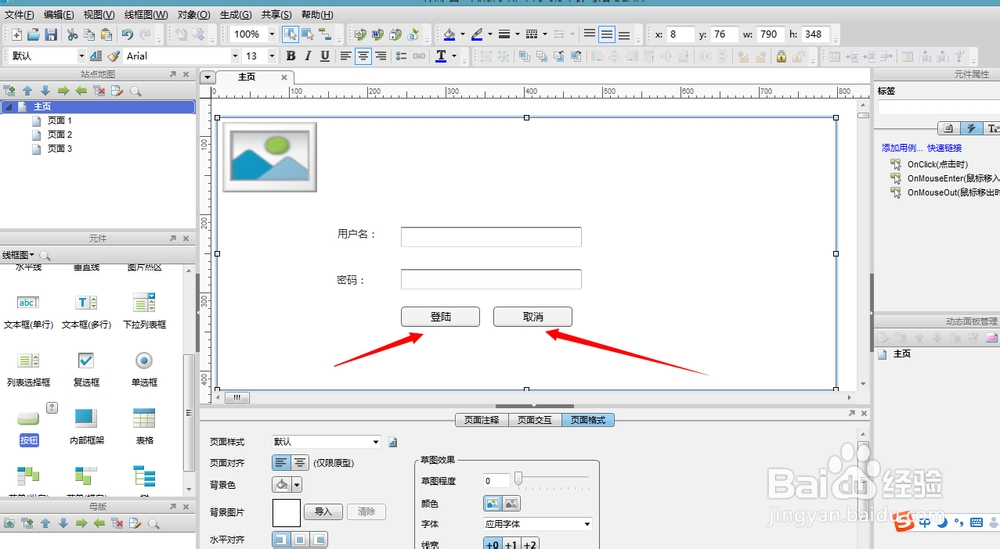
Task: Enable select intersected mode icon
Action: [291, 34]
